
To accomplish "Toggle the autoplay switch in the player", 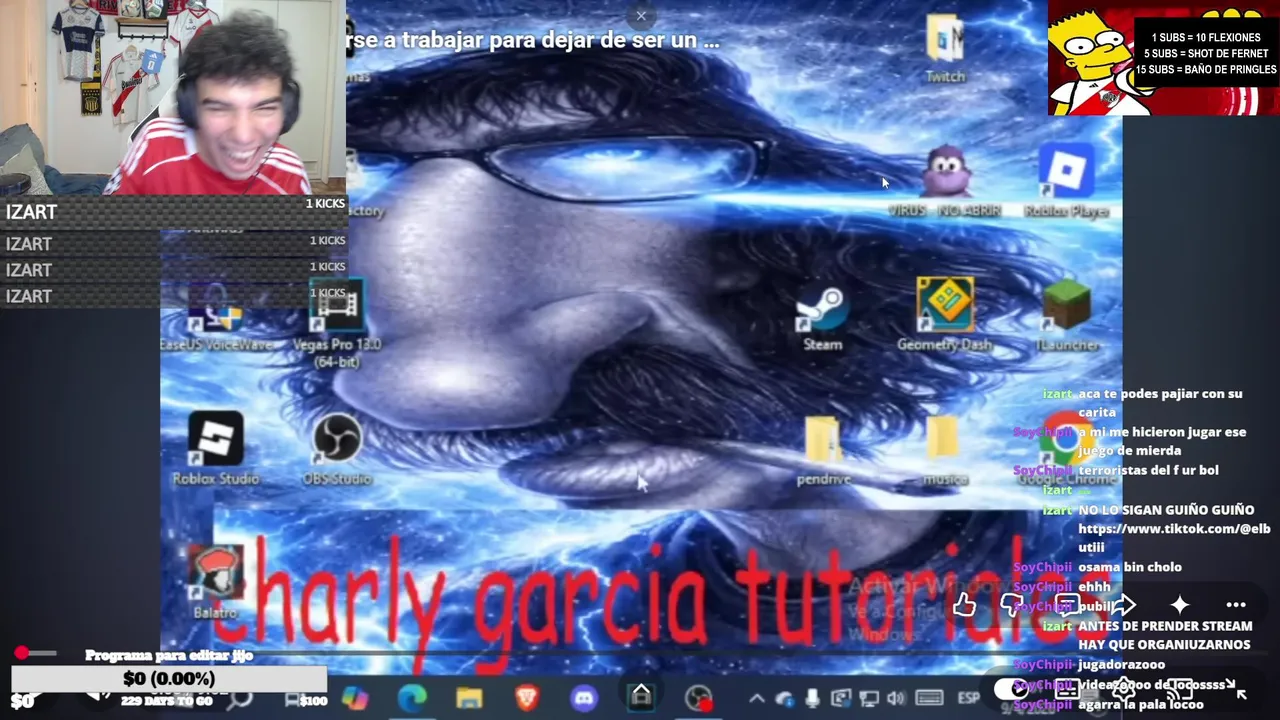I will tap(1012, 689).
